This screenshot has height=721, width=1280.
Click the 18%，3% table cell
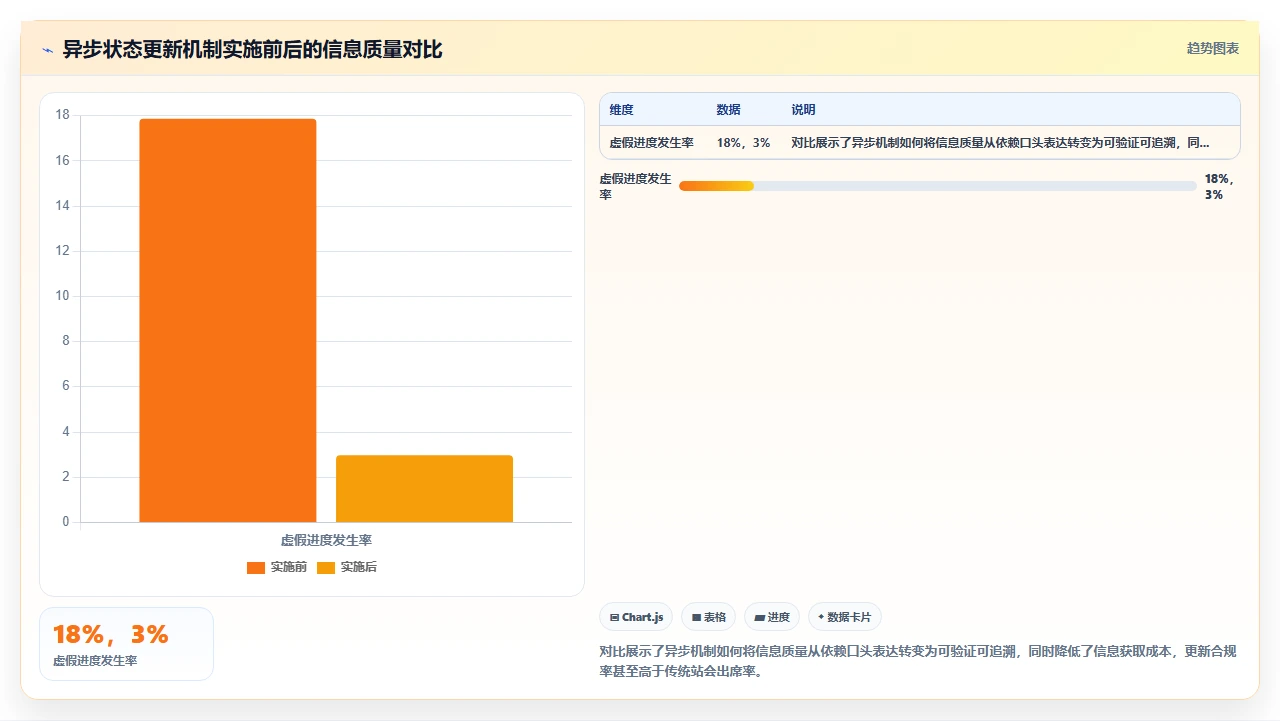click(744, 143)
